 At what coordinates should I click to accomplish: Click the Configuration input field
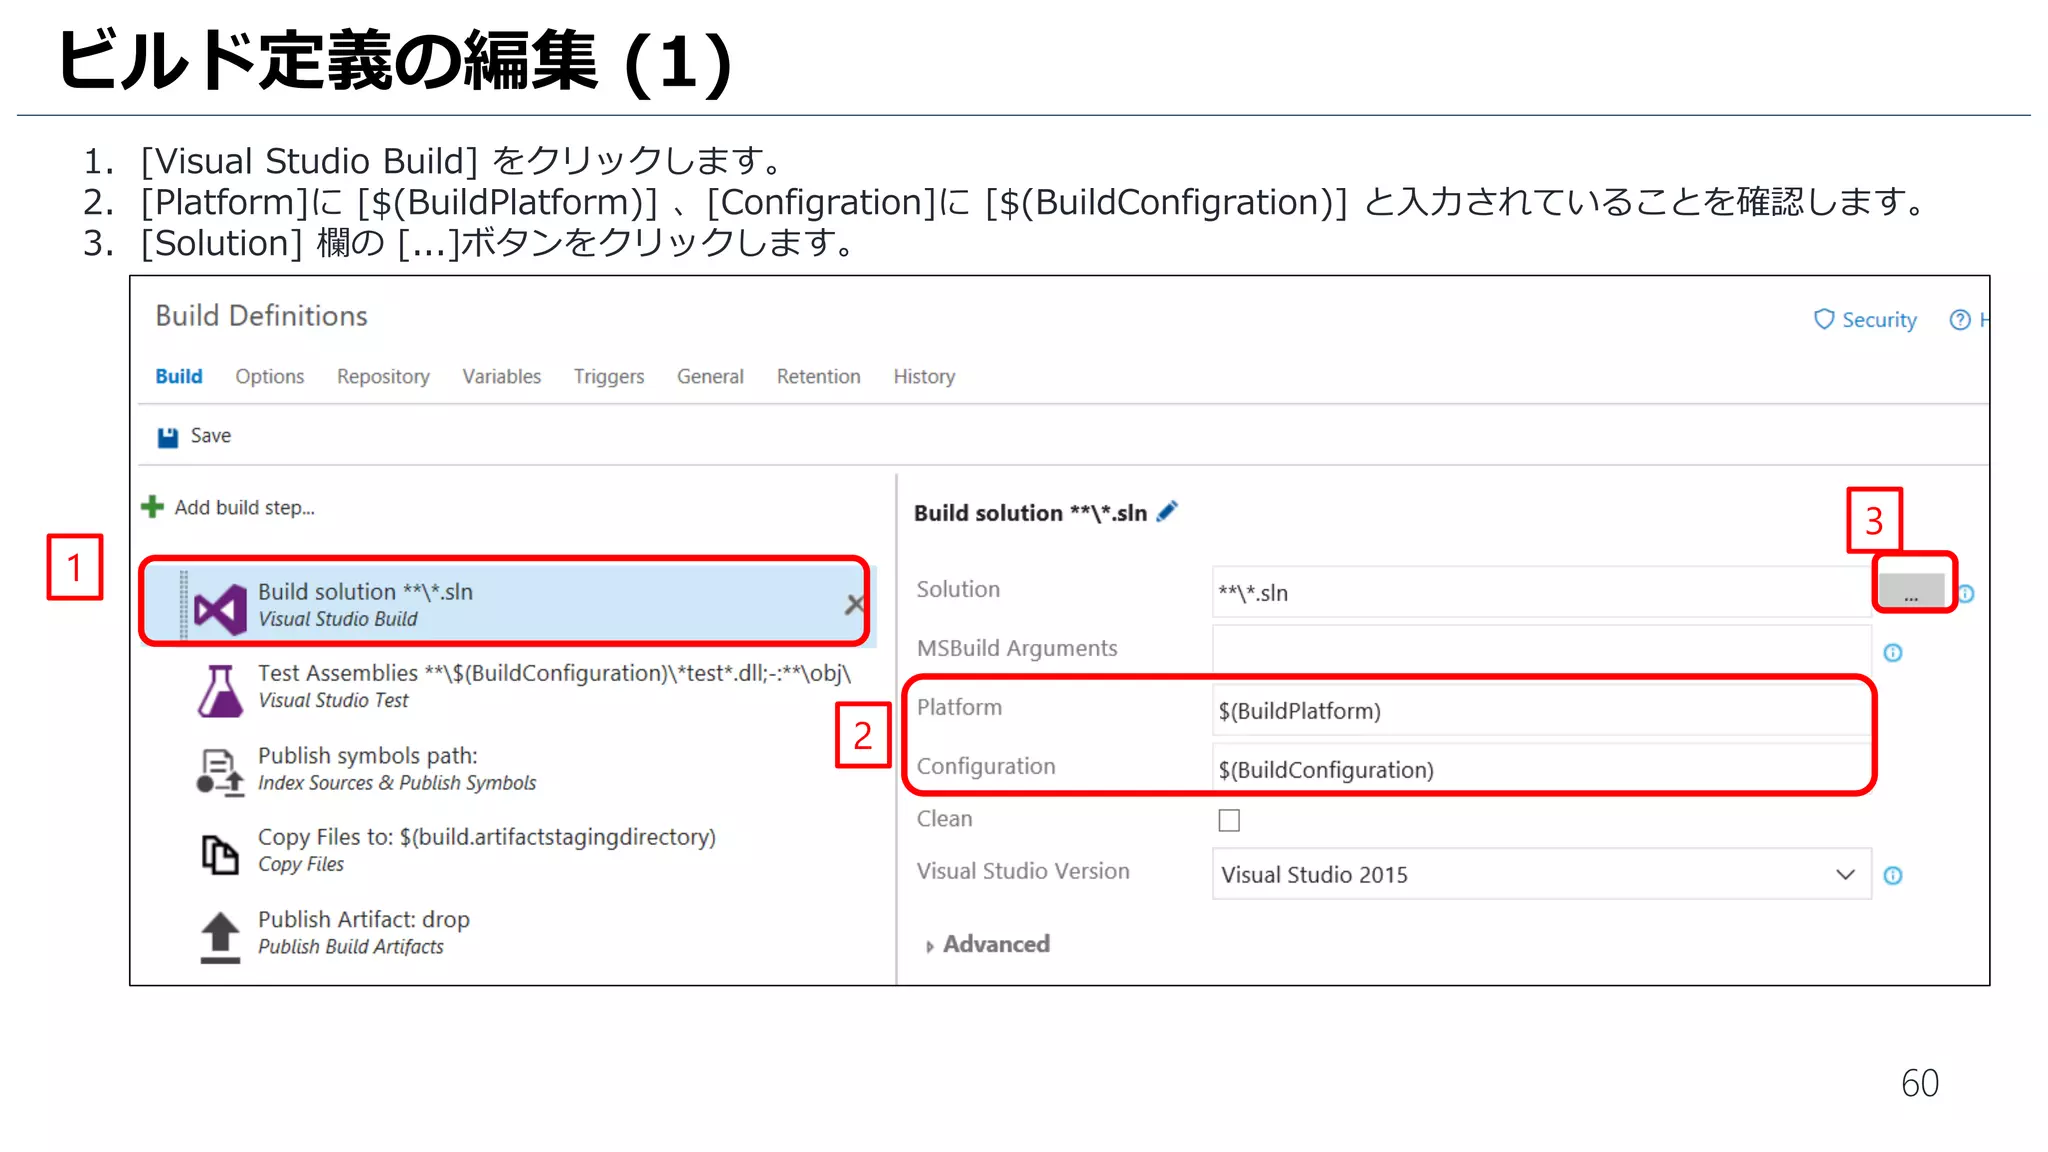click(1541, 769)
